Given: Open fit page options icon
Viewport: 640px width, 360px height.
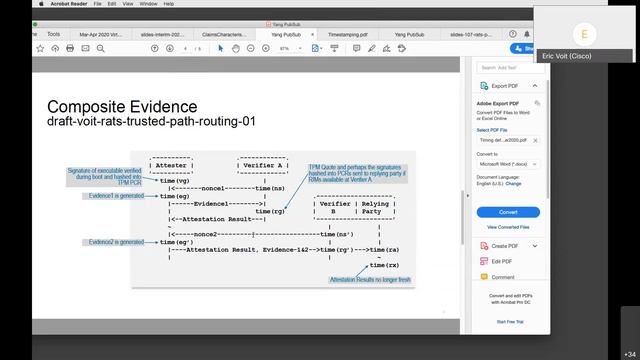Looking at the screenshot, I should 316,49.
